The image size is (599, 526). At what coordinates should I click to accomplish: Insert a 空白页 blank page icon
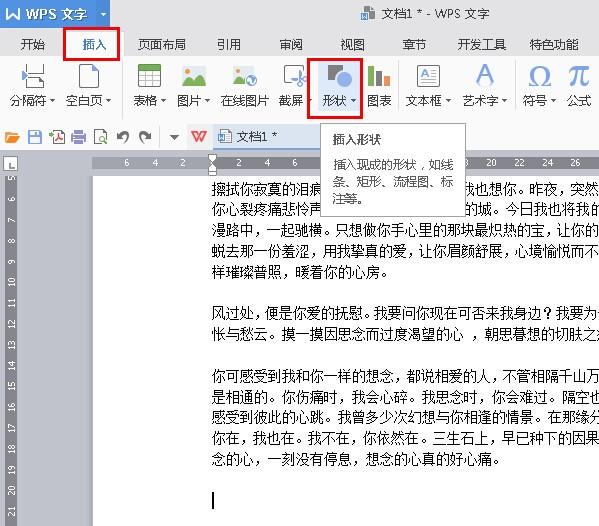tap(89, 76)
